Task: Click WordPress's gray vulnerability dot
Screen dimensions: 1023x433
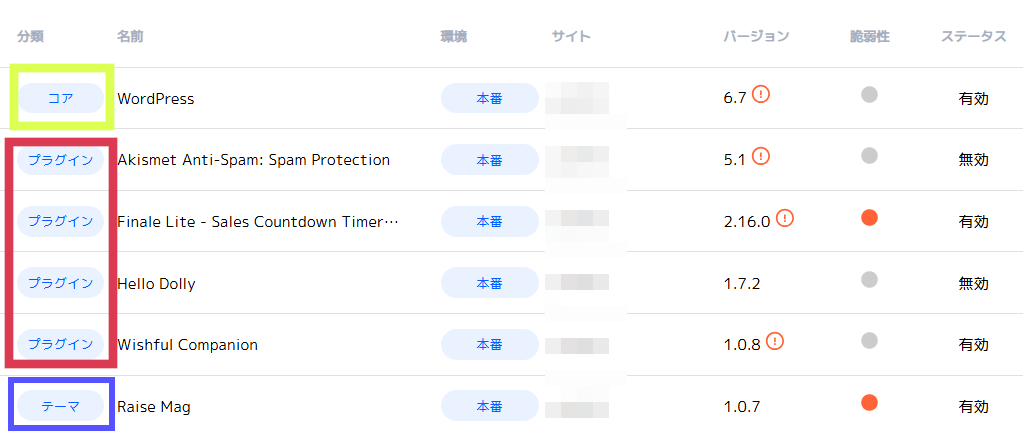Action: point(869,95)
